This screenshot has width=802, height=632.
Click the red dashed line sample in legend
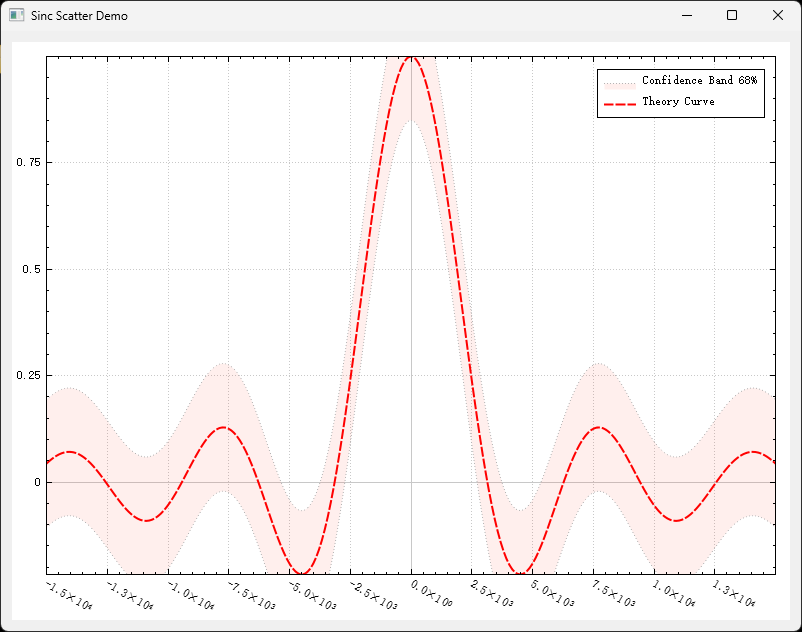point(617,101)
